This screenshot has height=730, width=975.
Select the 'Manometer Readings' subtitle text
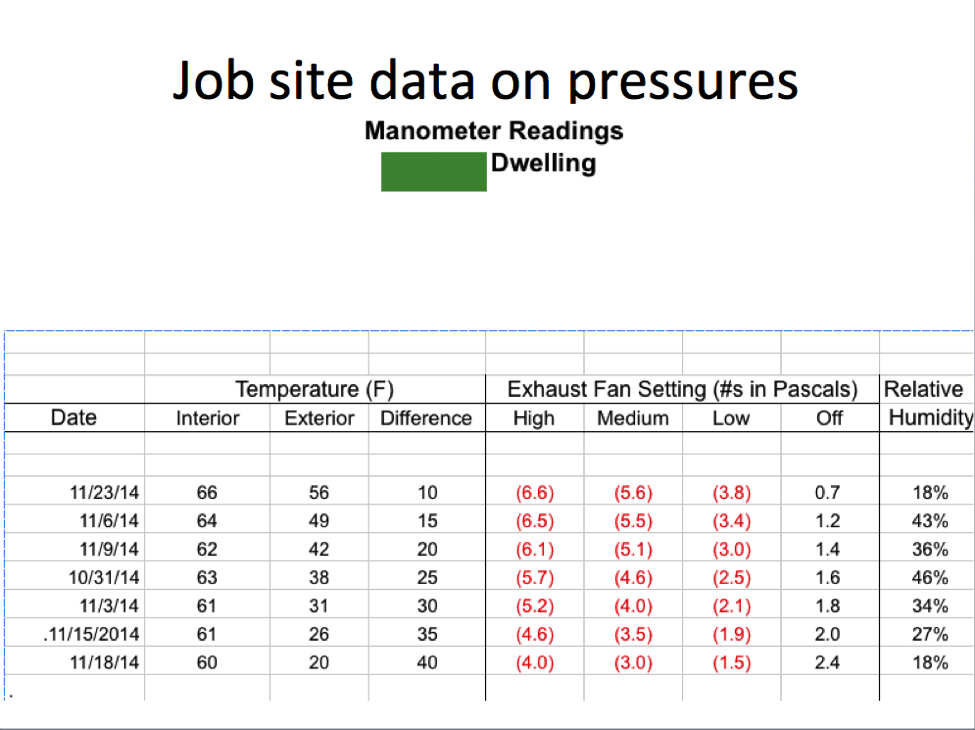coord(494,131)
